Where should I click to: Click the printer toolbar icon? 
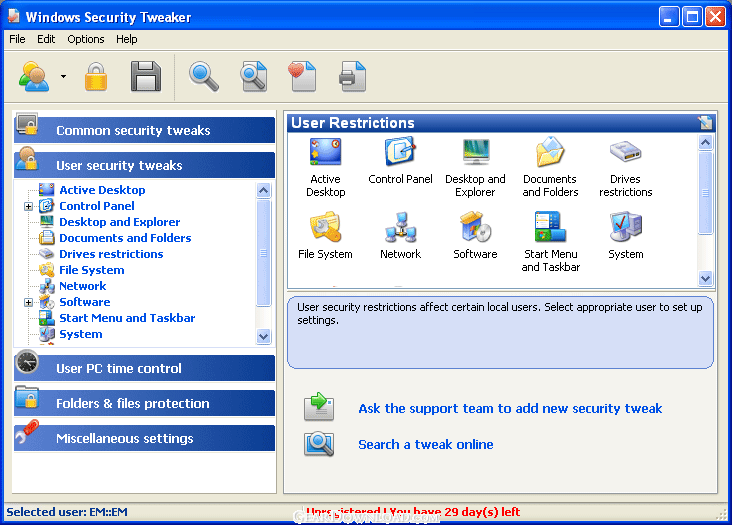[352, 77]
